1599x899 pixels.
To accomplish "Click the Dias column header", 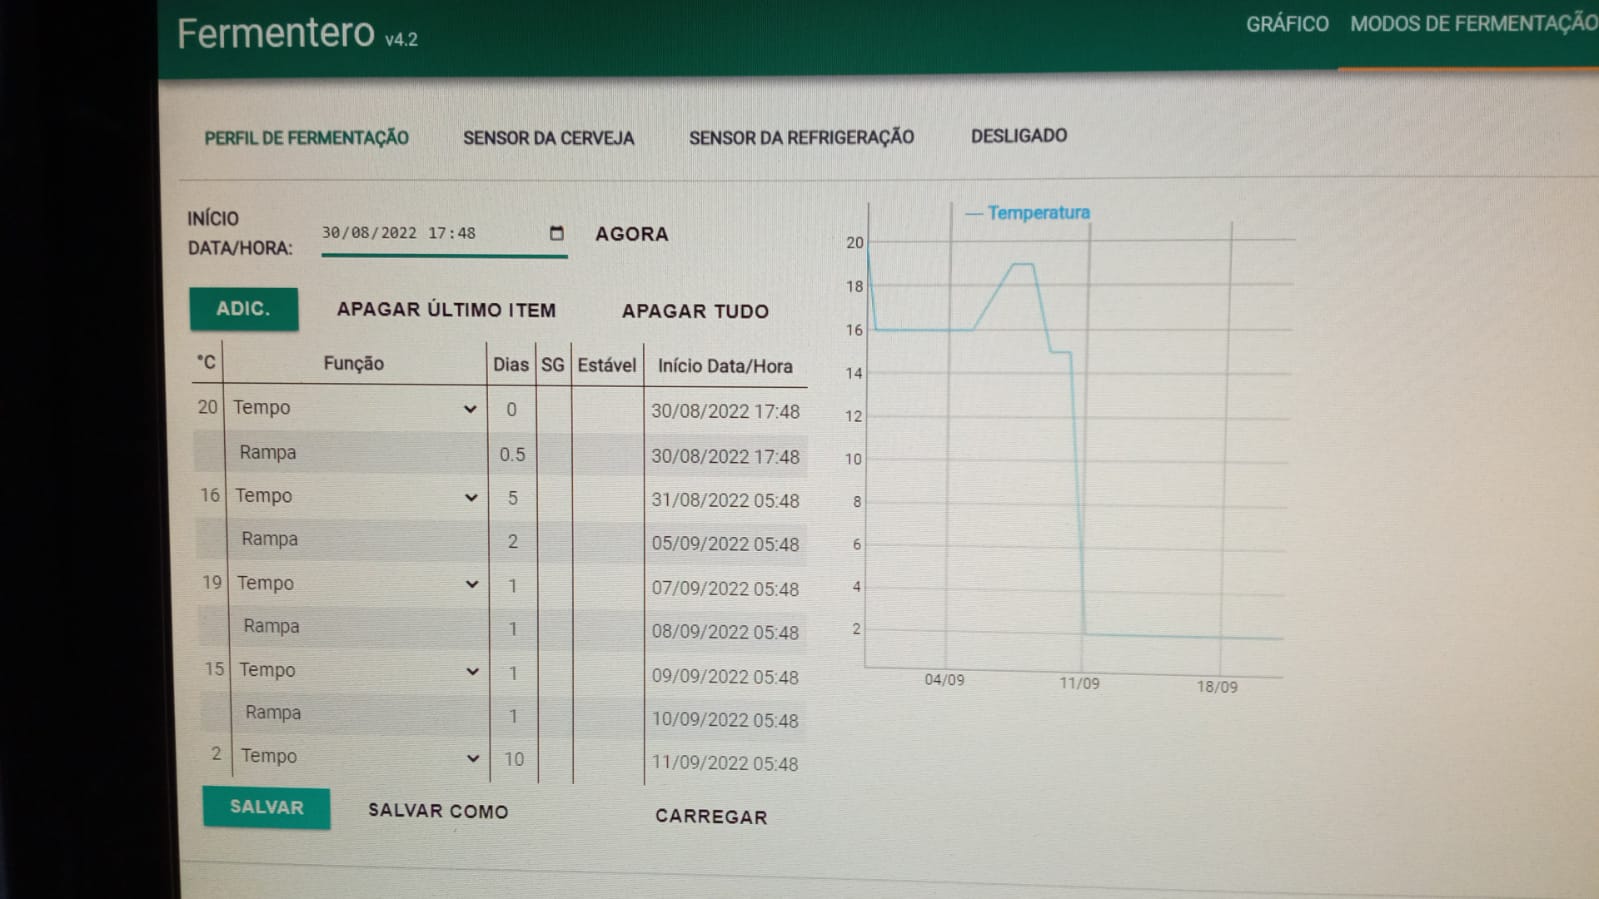I will pos(510,365).
